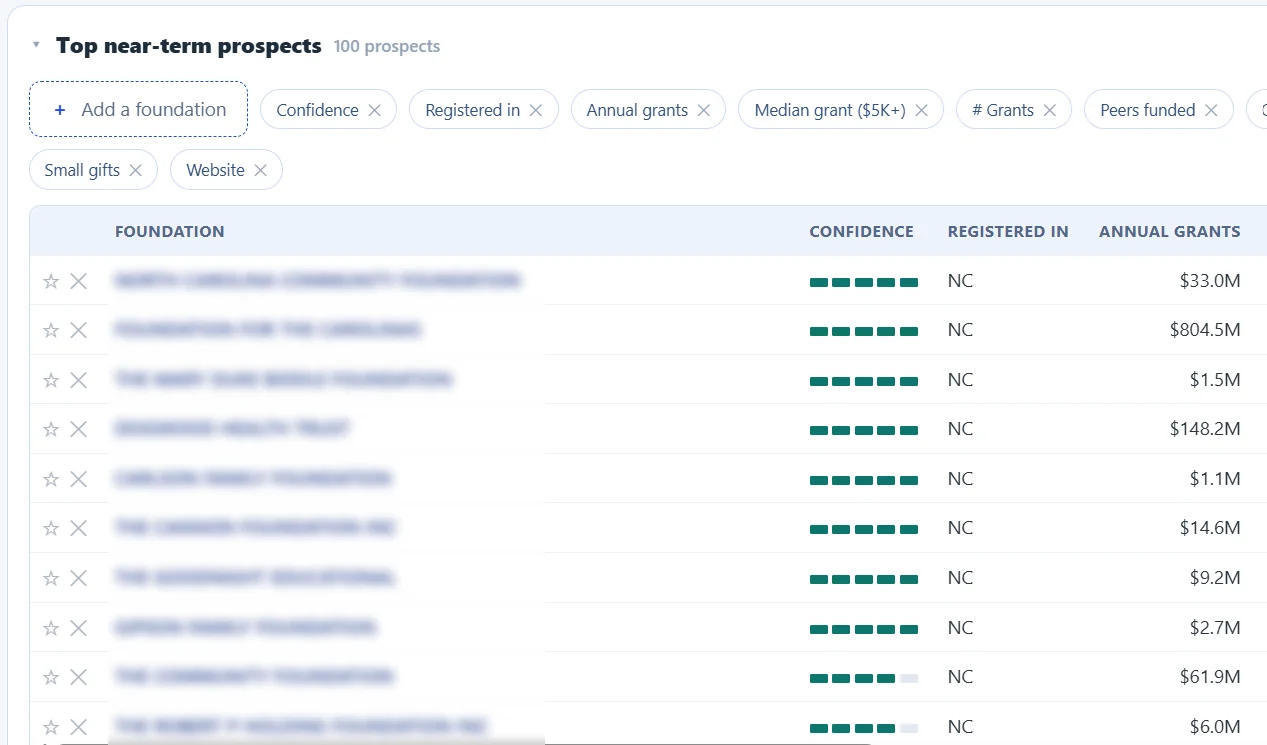
Task: Sort by the Foundation column header
Action: coord(170,231)
